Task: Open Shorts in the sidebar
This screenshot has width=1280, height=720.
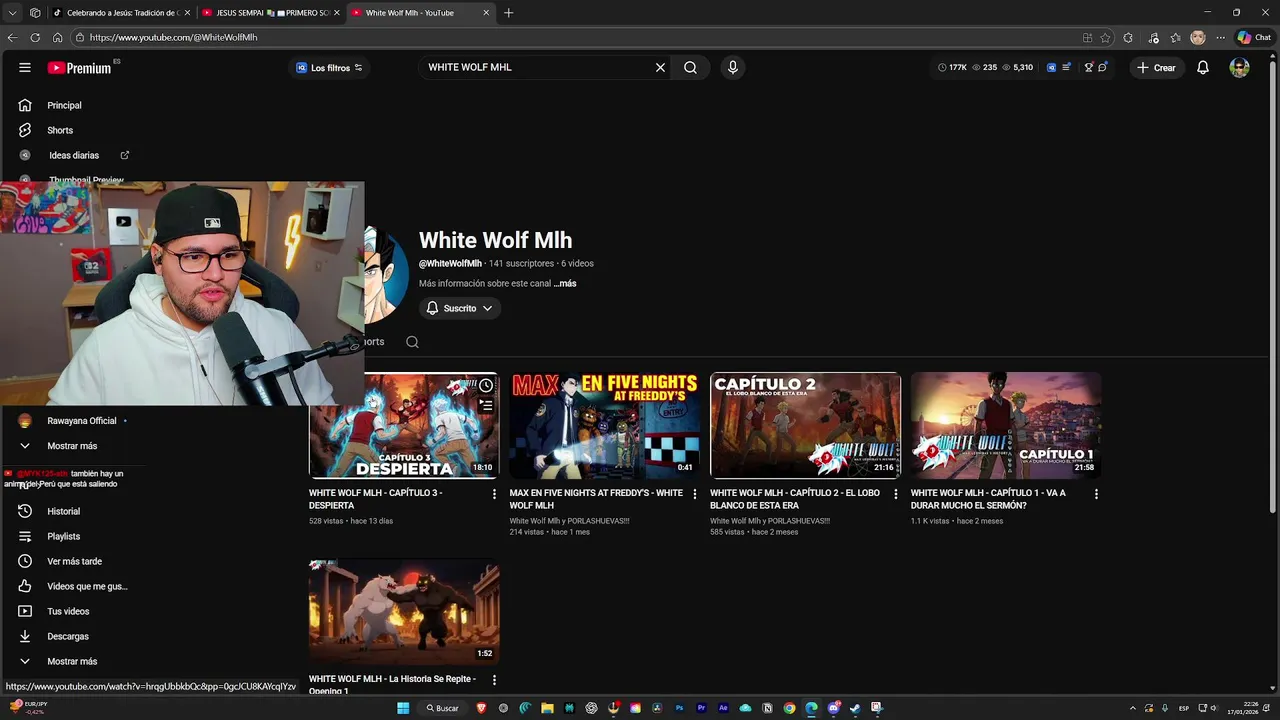Action: pyautogui.click(x=60, y=130)
